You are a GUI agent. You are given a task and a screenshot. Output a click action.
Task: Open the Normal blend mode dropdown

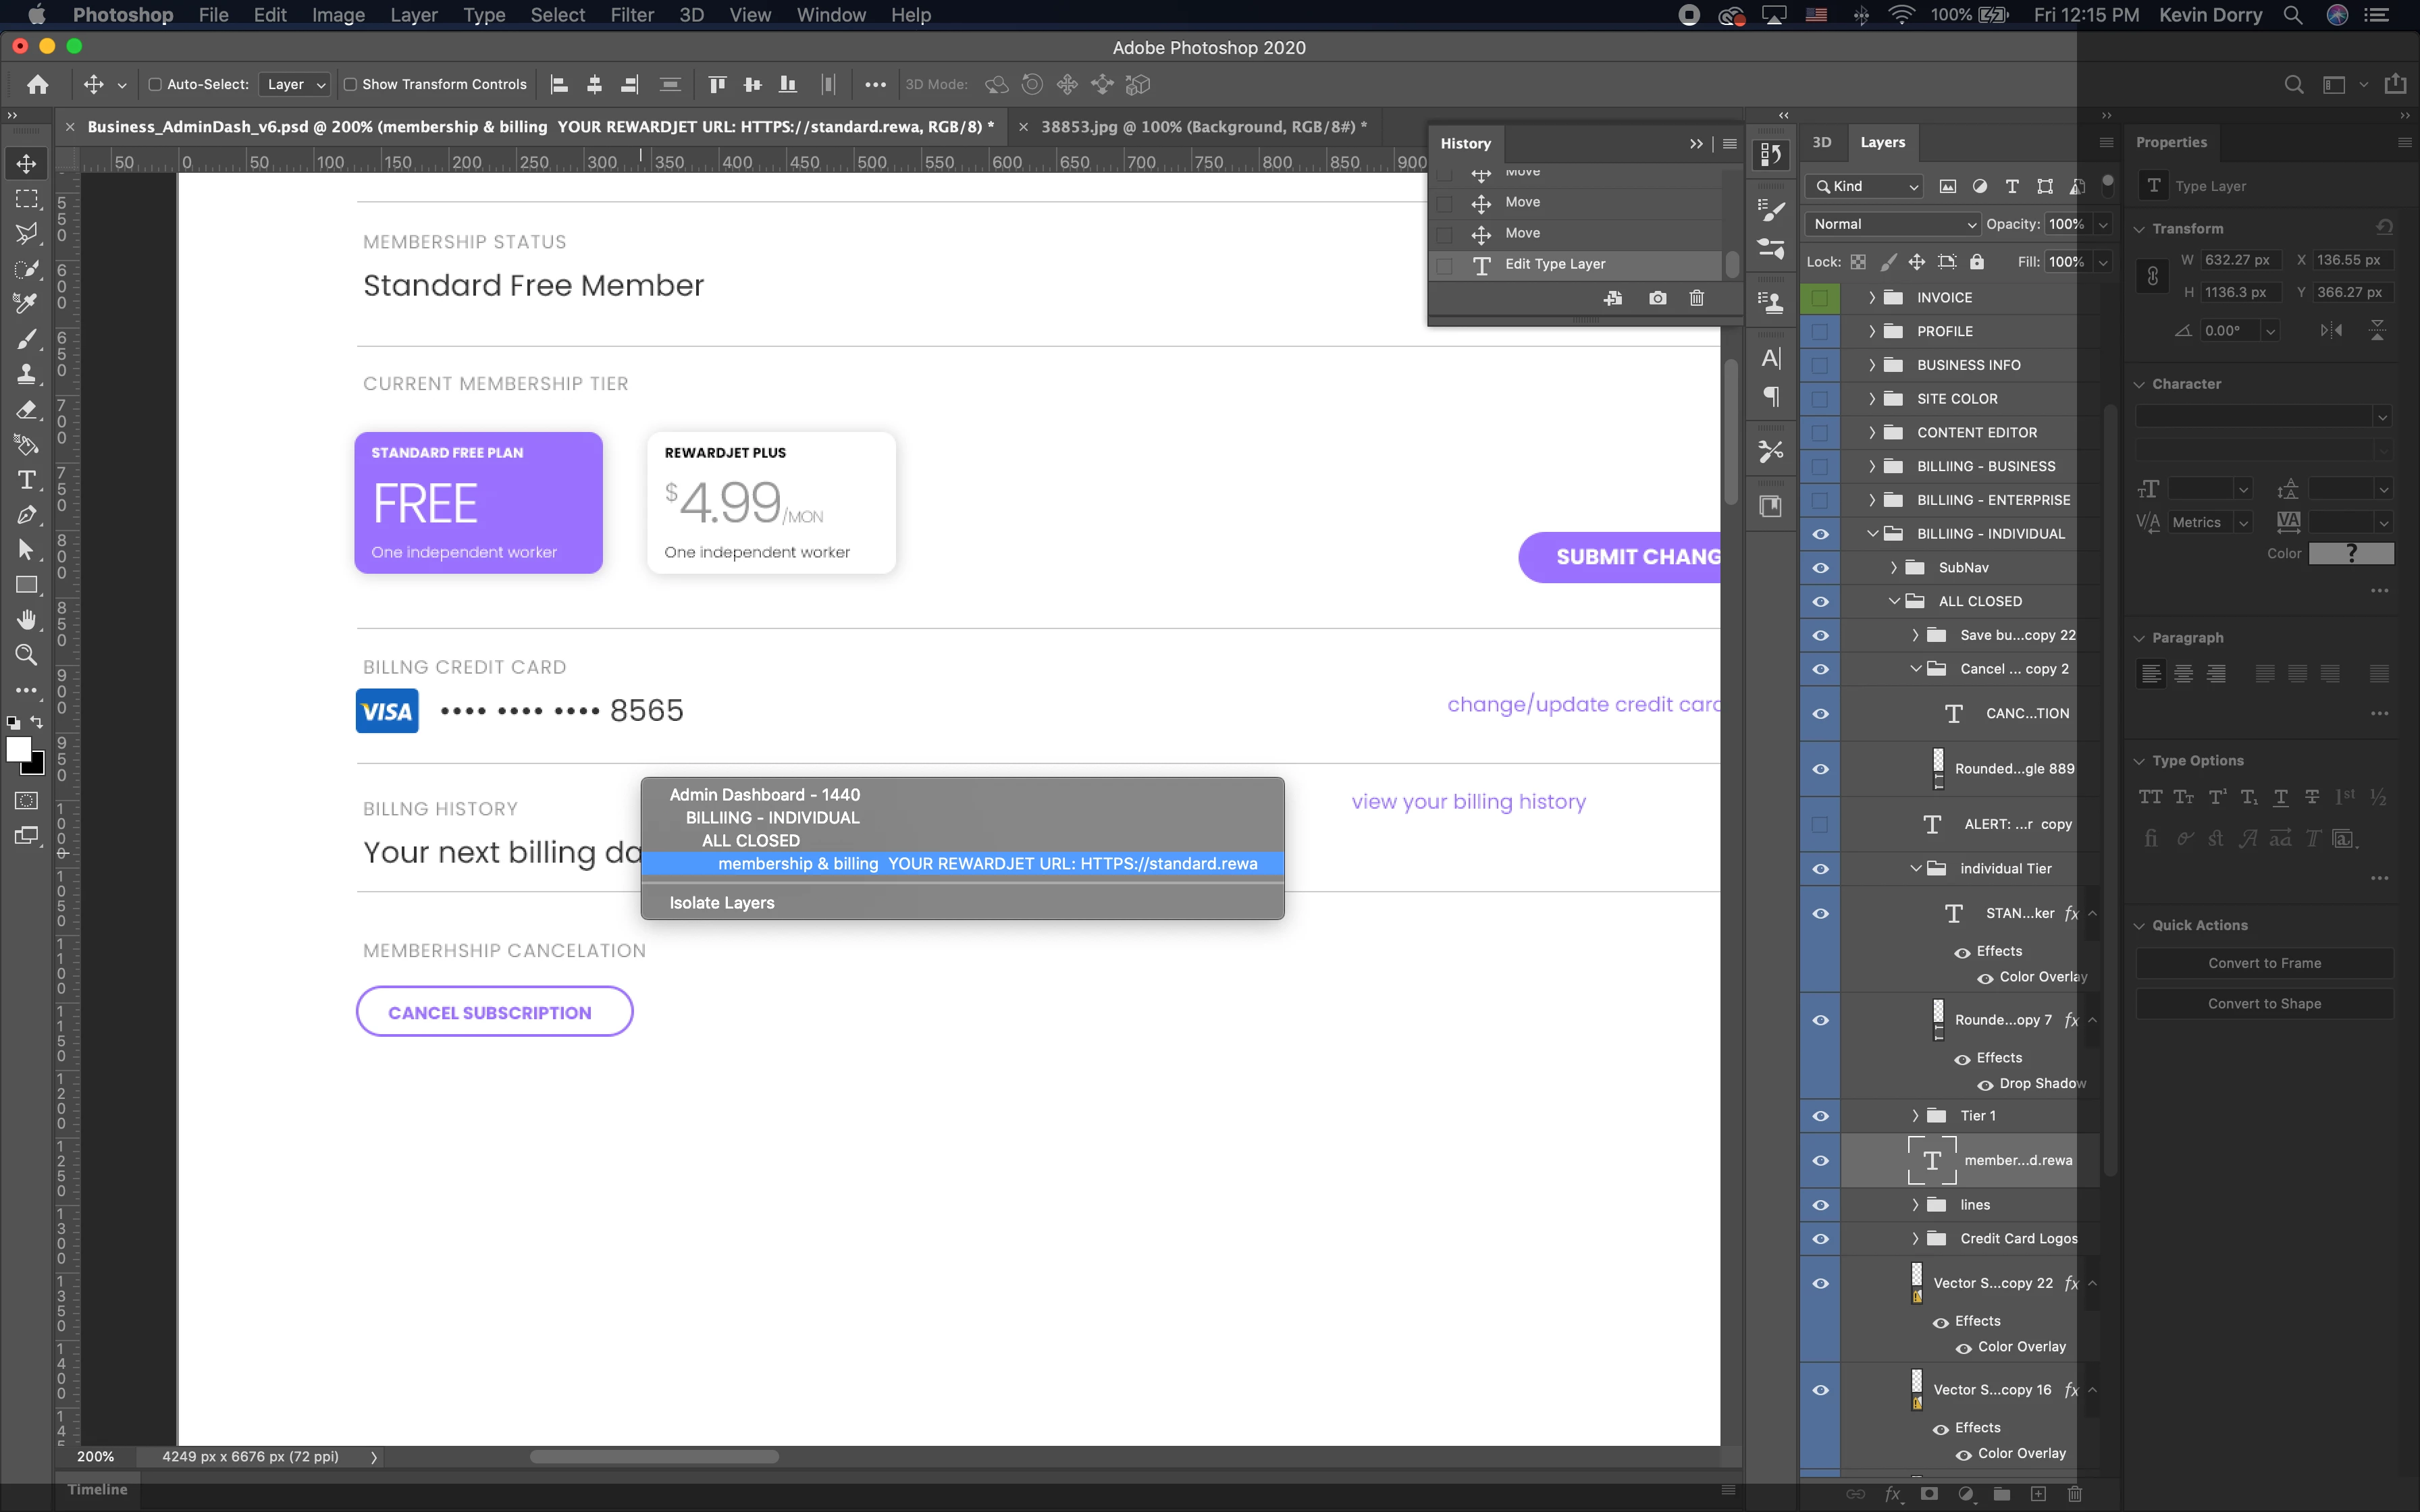tap(1892, 224)
